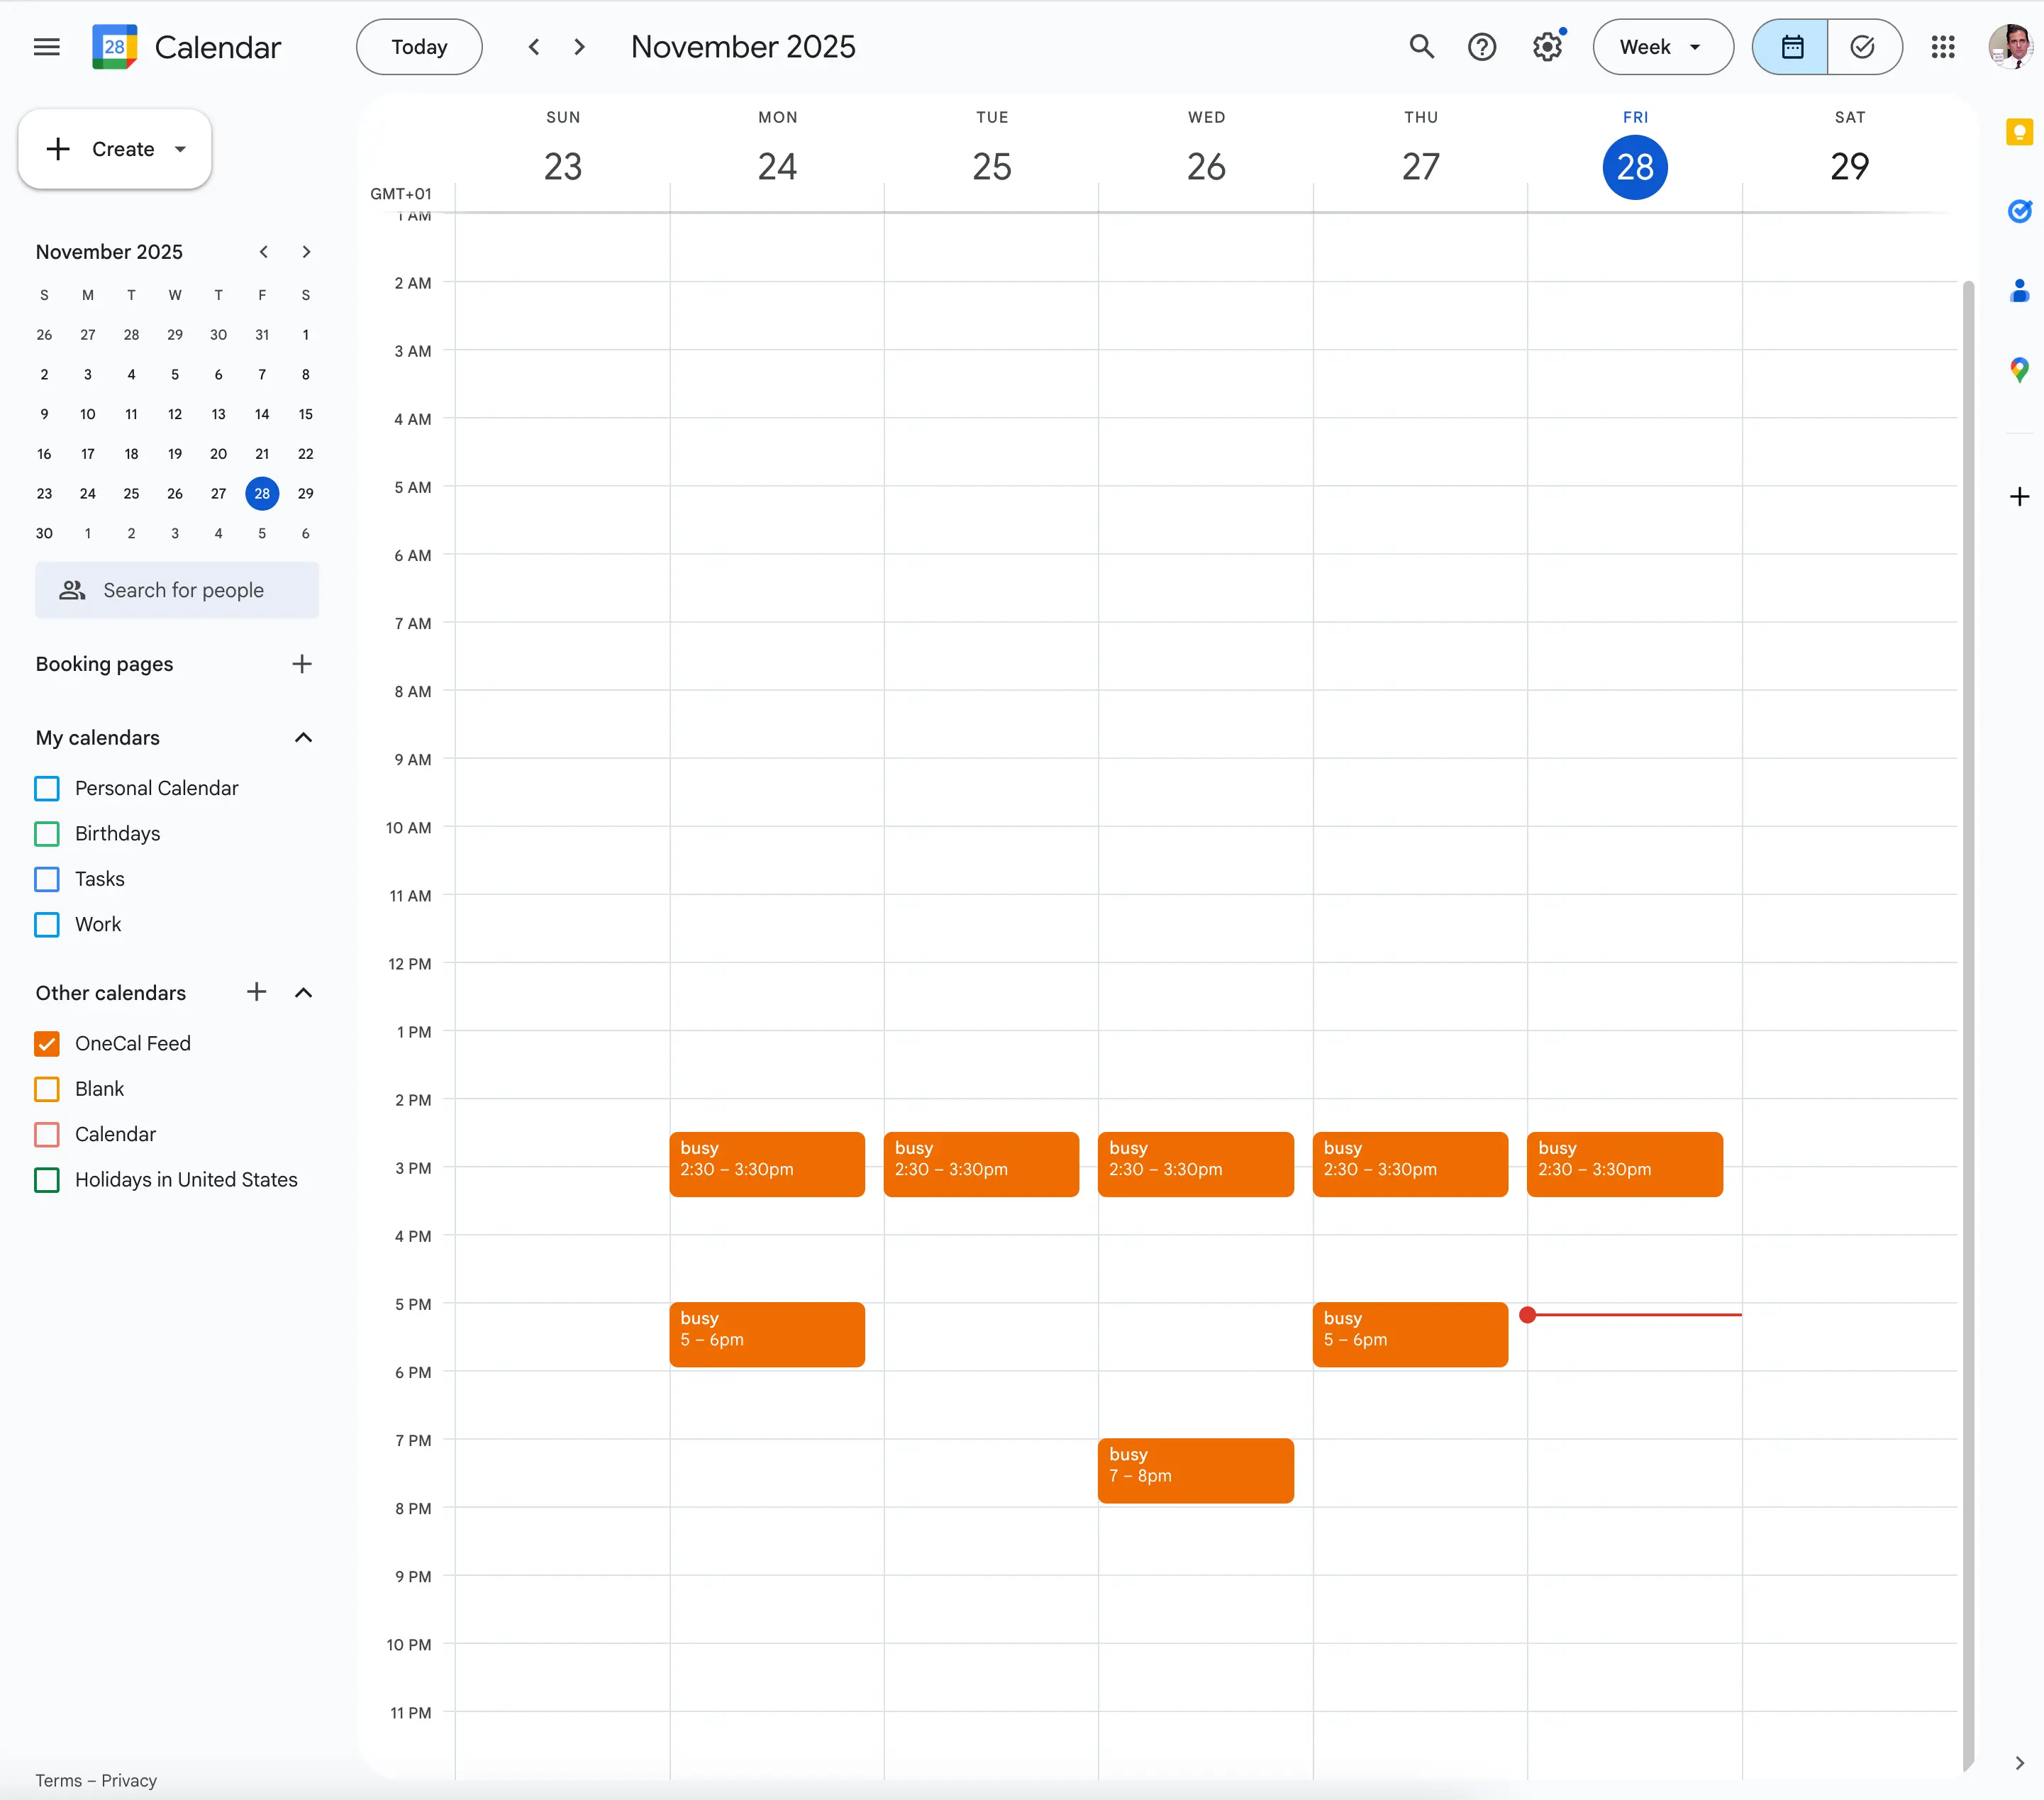Open the main hamburger menu
This screenshot has width=2044, height=1800.
[46, 46]
